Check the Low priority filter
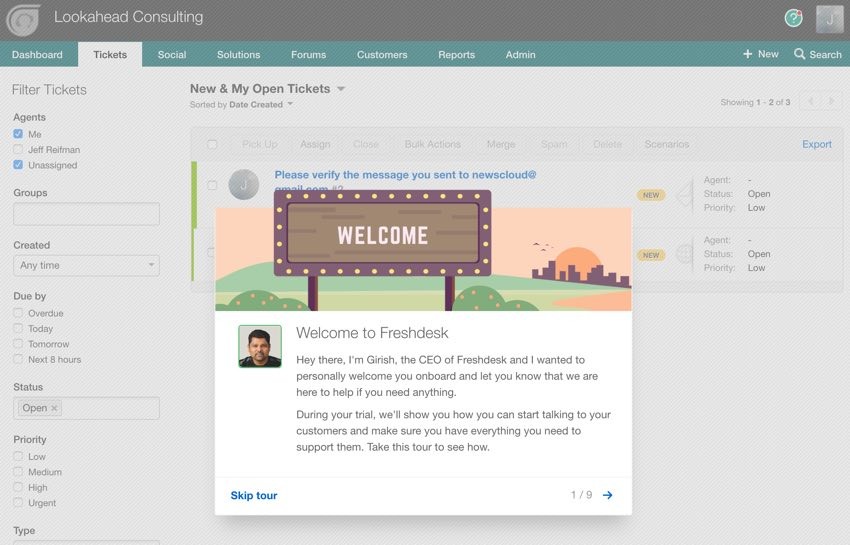850x545 pixels. [x=18, y=456]
